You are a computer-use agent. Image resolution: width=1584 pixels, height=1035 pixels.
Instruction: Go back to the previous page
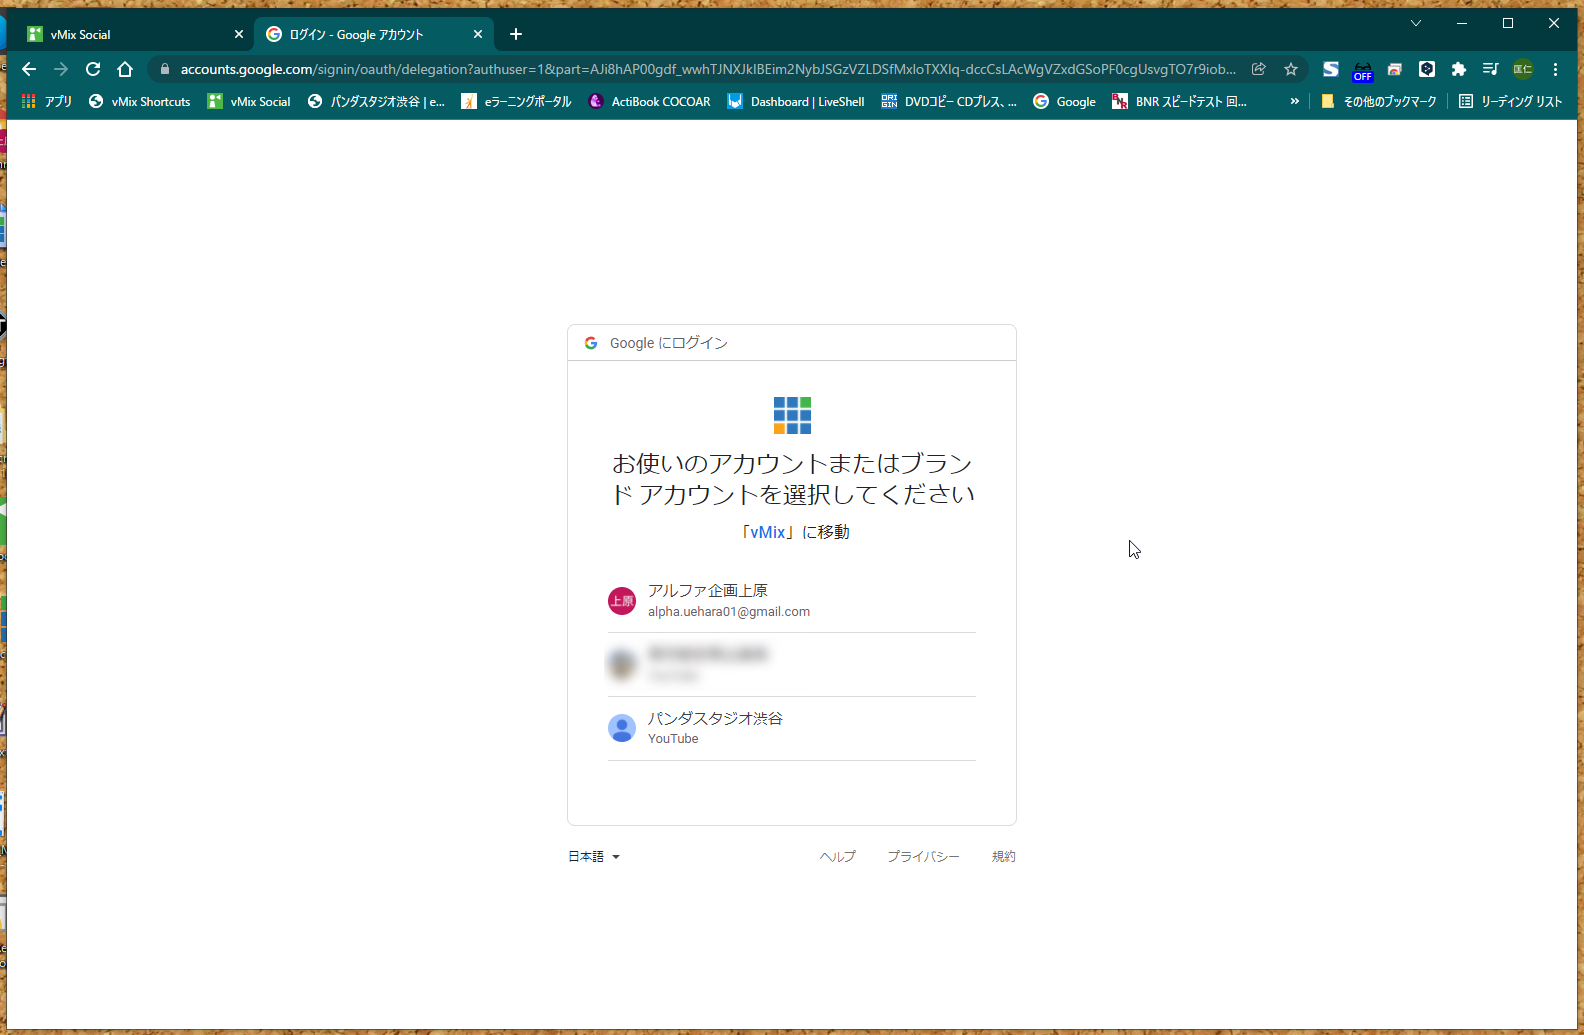pyautogui.click(x=29, y=69)
